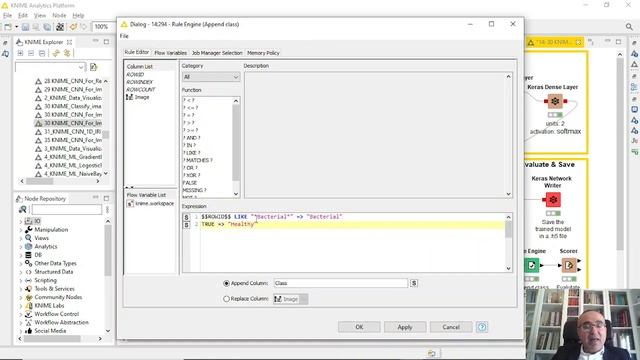640x360 pixels.
Task: Click the green Rule Engine node icon
Action: tap(531, 265)
